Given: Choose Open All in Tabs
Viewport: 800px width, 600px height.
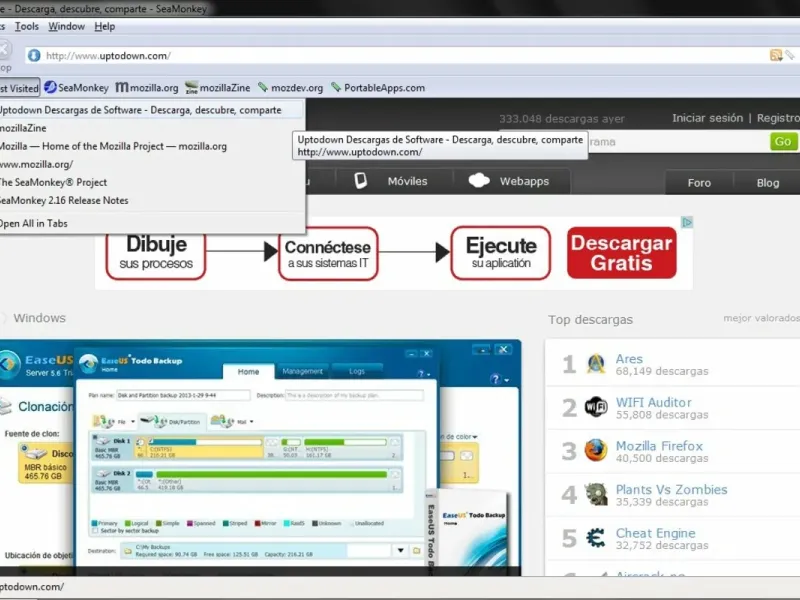Looking at the screenshot, I should point(152,223).
